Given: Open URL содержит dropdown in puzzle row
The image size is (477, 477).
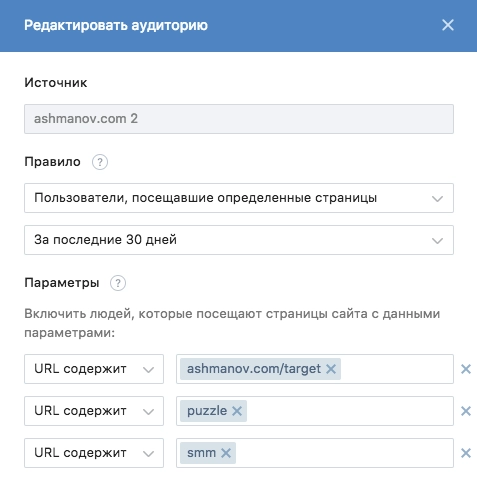Looking at the screenshot, I should point(94,411).
